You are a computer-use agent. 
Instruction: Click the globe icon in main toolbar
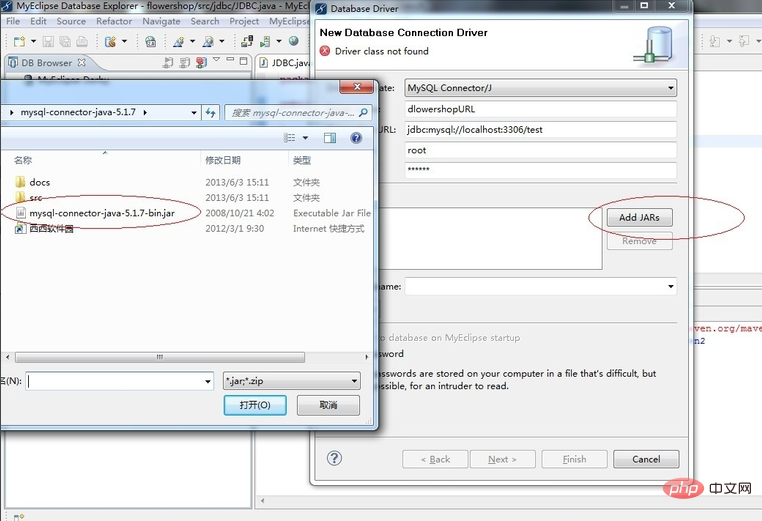(294, 41)
